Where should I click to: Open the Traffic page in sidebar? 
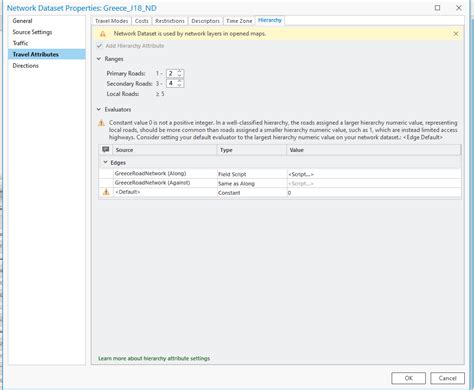47,43
